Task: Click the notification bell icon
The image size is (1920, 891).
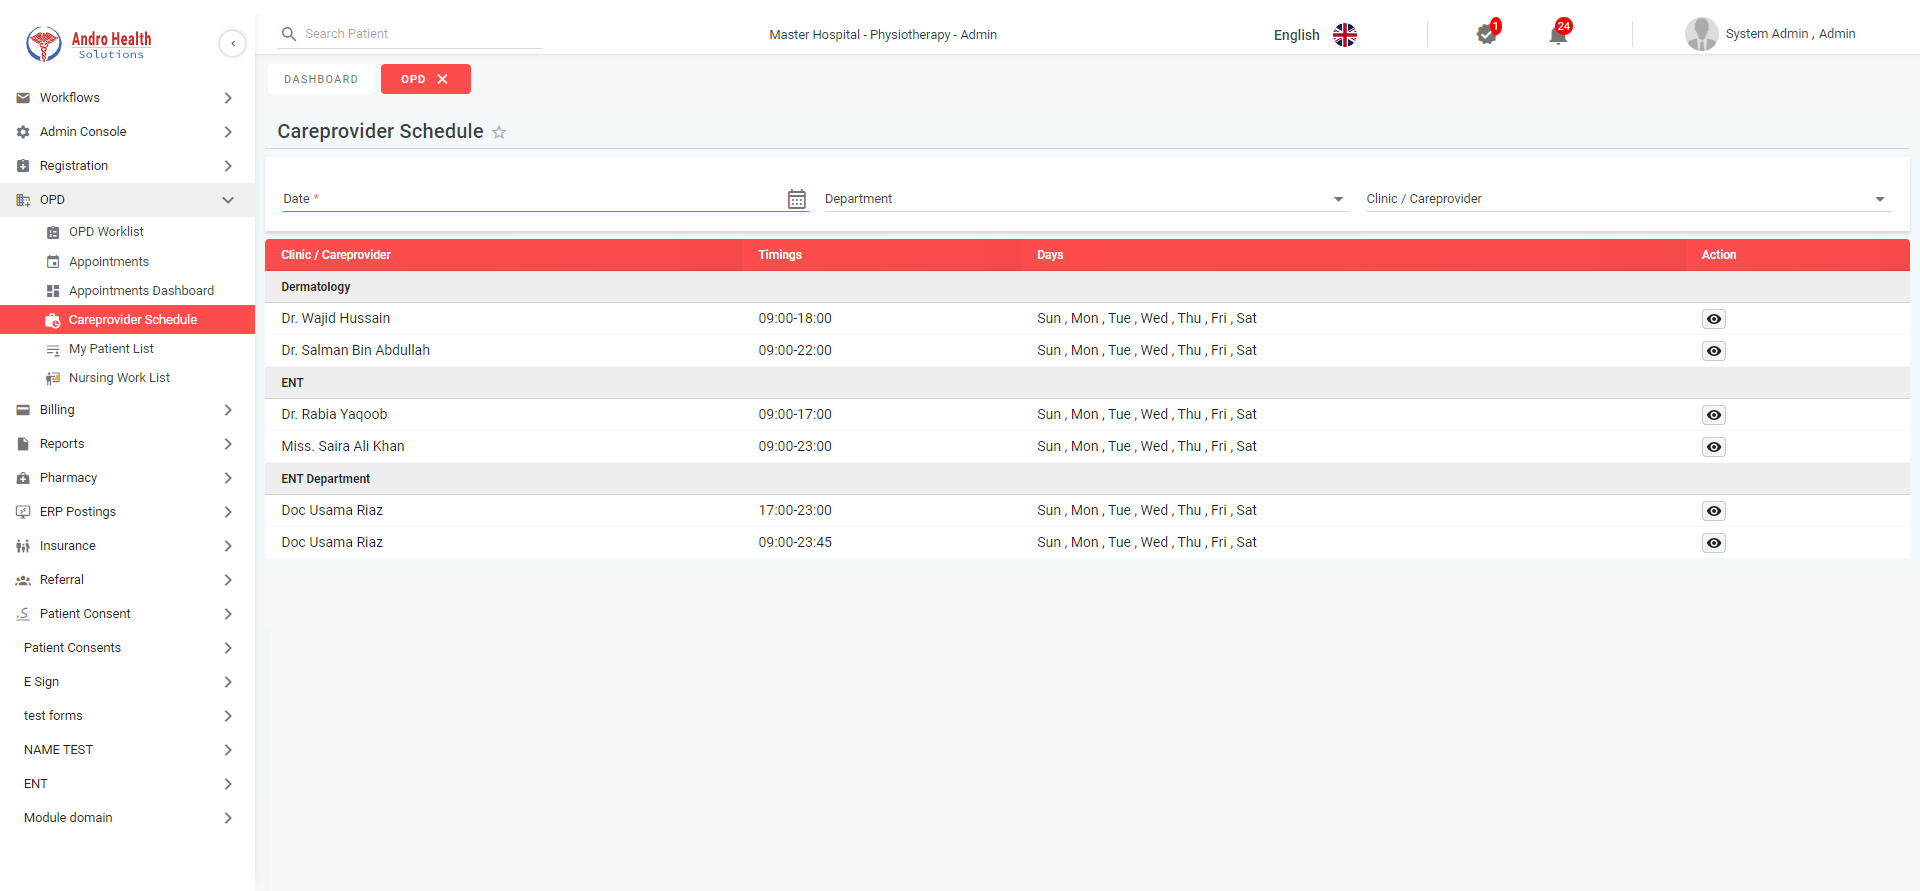Action: pyautogui.click(x=1557, y=35)
